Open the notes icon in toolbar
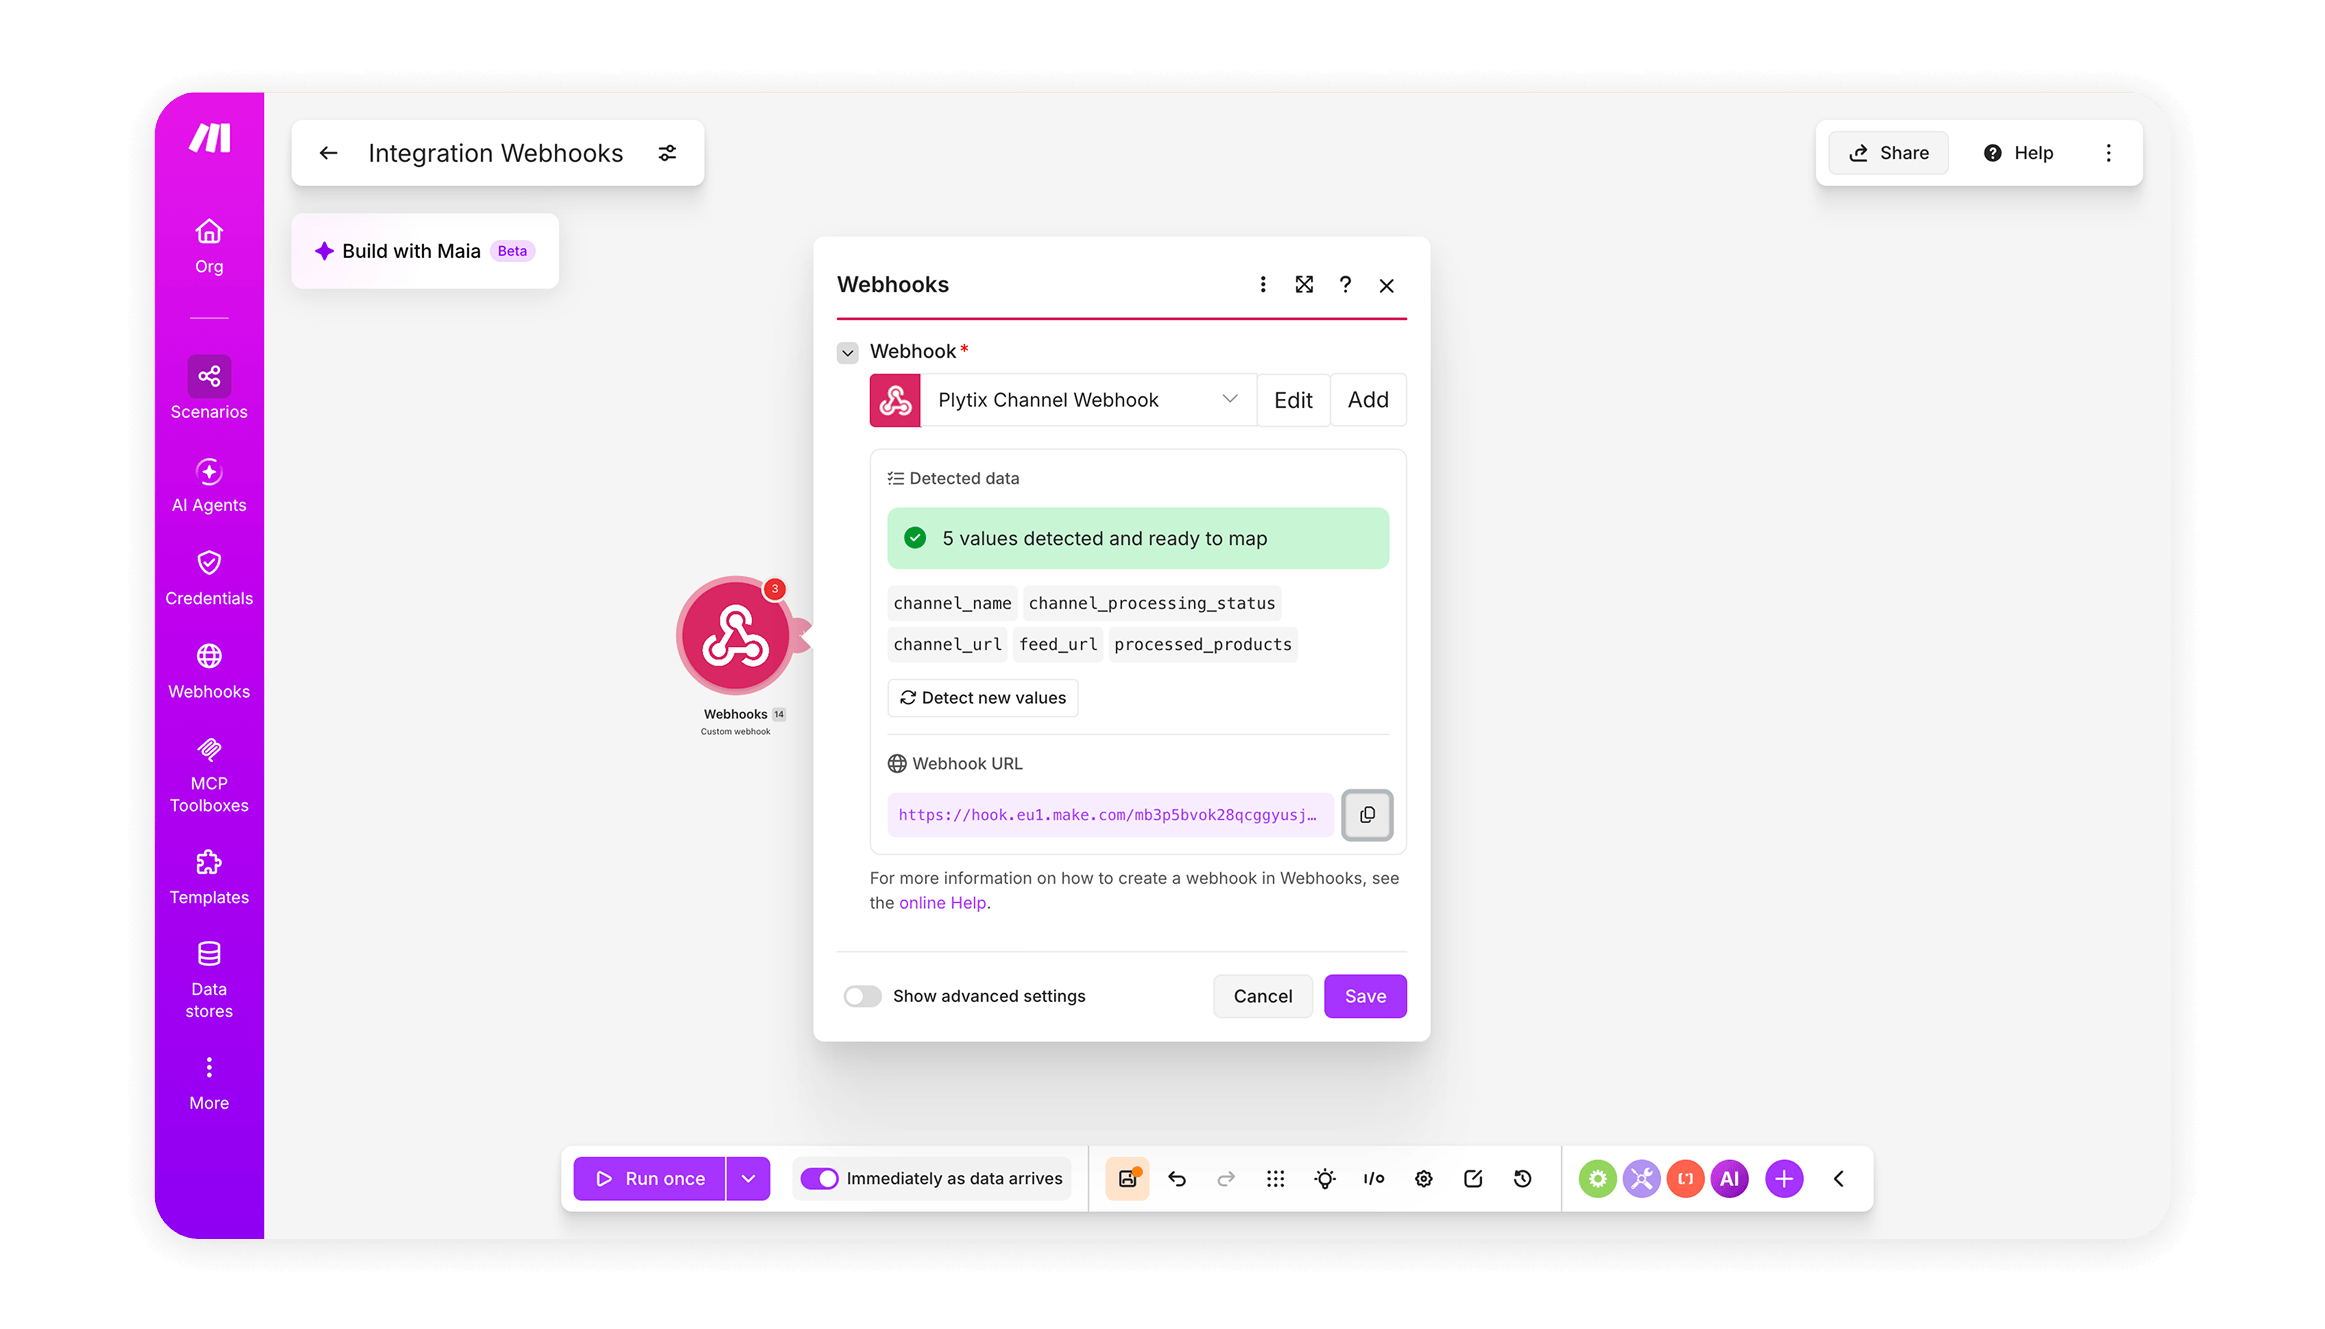The width and height of the screenshot is (2325, 1329). [x=1473, y=1179]
